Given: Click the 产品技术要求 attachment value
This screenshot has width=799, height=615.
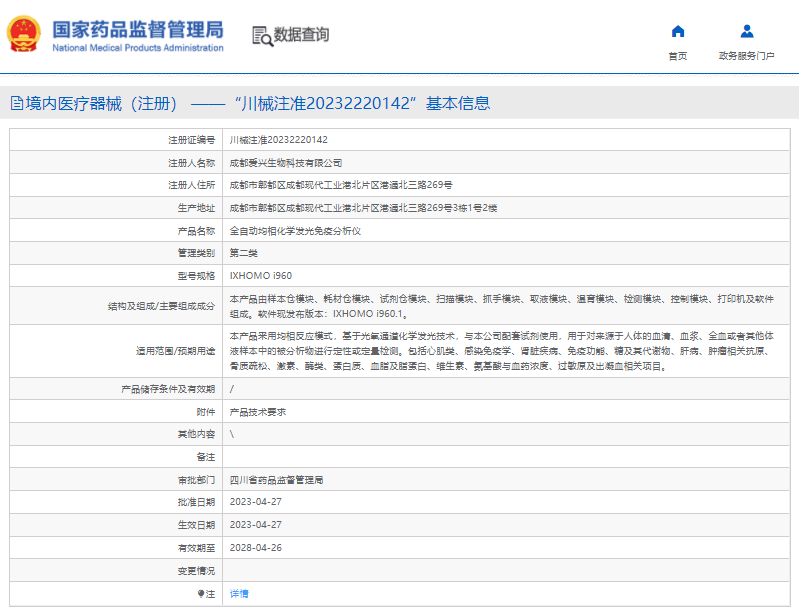Looking at the screenshot, I should (x=257, y=412).
